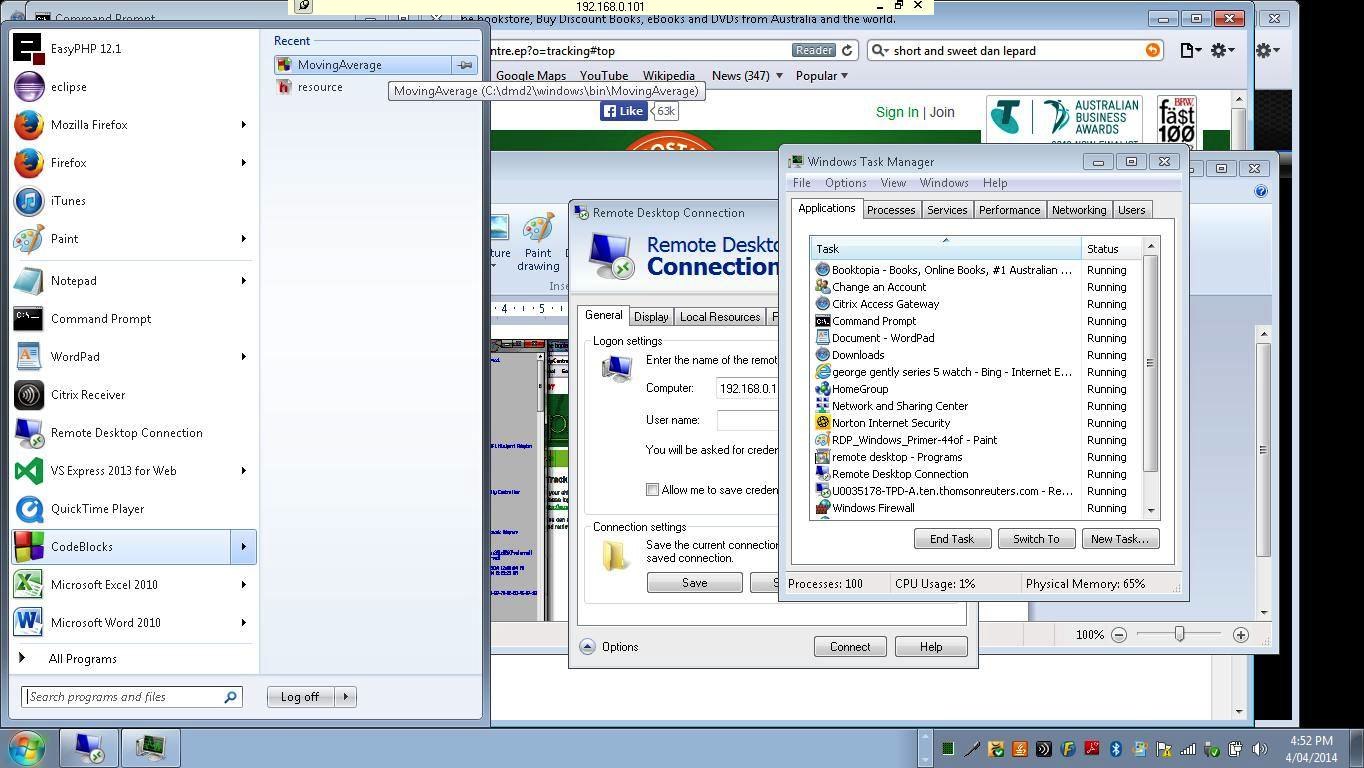Open the Log off options arrow
Viewport: 1364px width, 768px height.
pyautogui.click(x=345, y=697)
